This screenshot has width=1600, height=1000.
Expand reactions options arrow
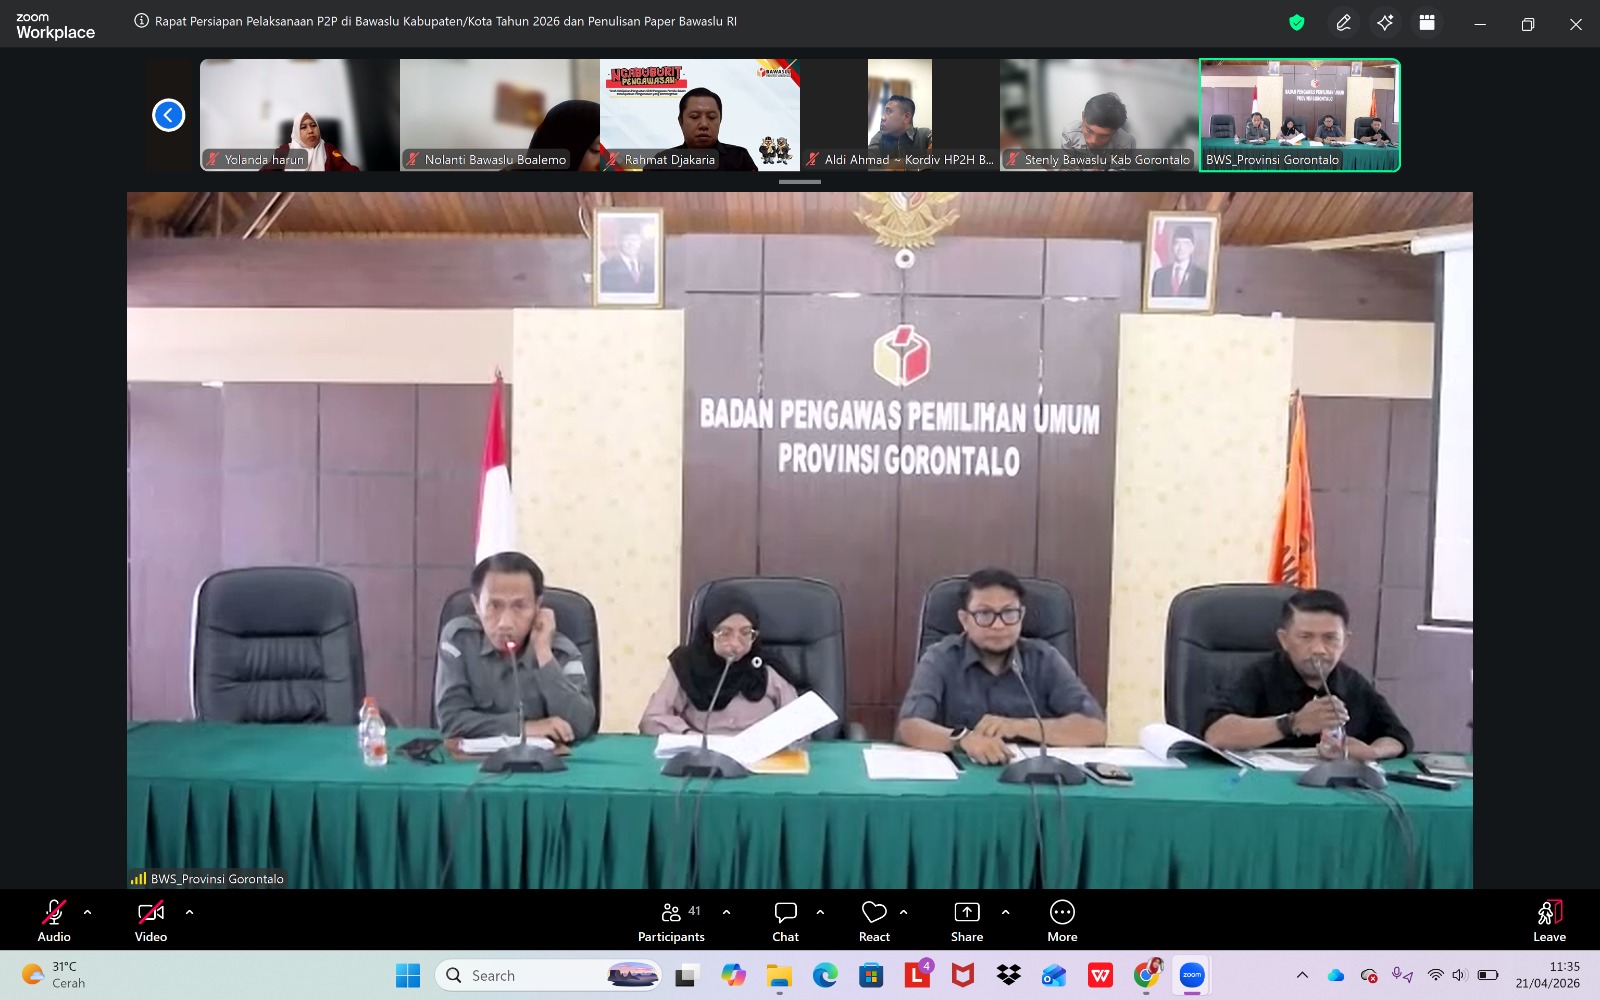point(904,912)
